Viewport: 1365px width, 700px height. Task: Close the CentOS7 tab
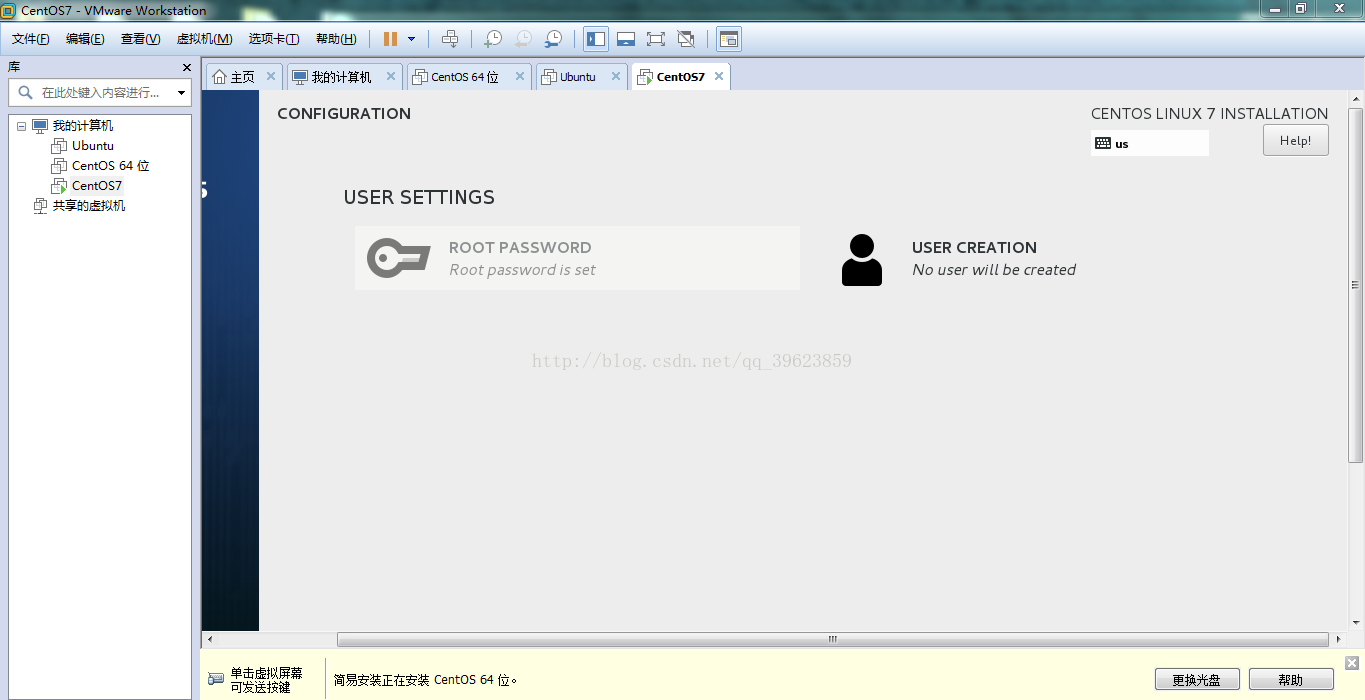coord(718,76)
